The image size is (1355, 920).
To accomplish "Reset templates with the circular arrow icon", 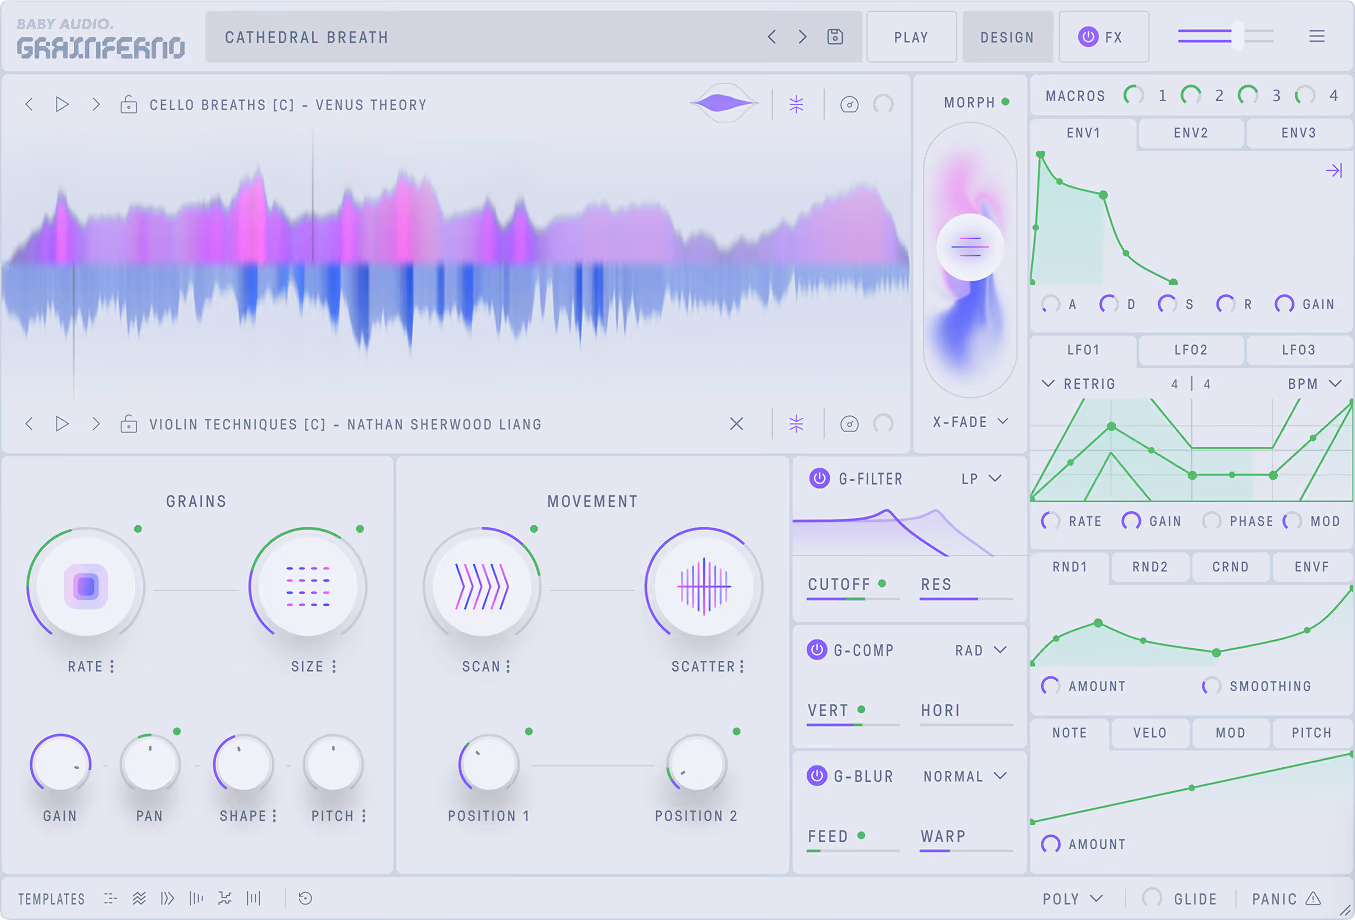I will coord(305,899).
